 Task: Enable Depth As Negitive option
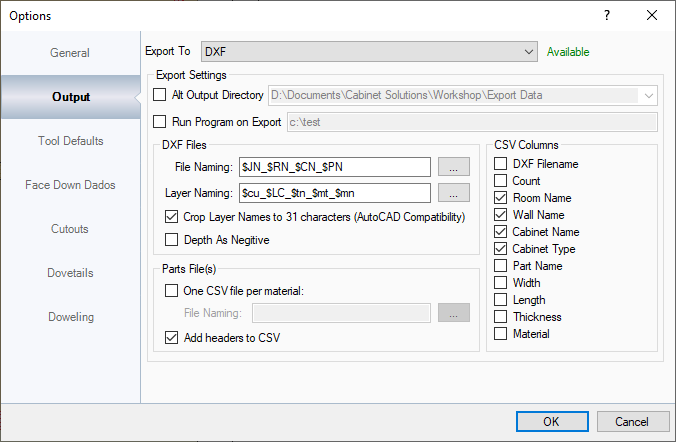coord(172,240)
